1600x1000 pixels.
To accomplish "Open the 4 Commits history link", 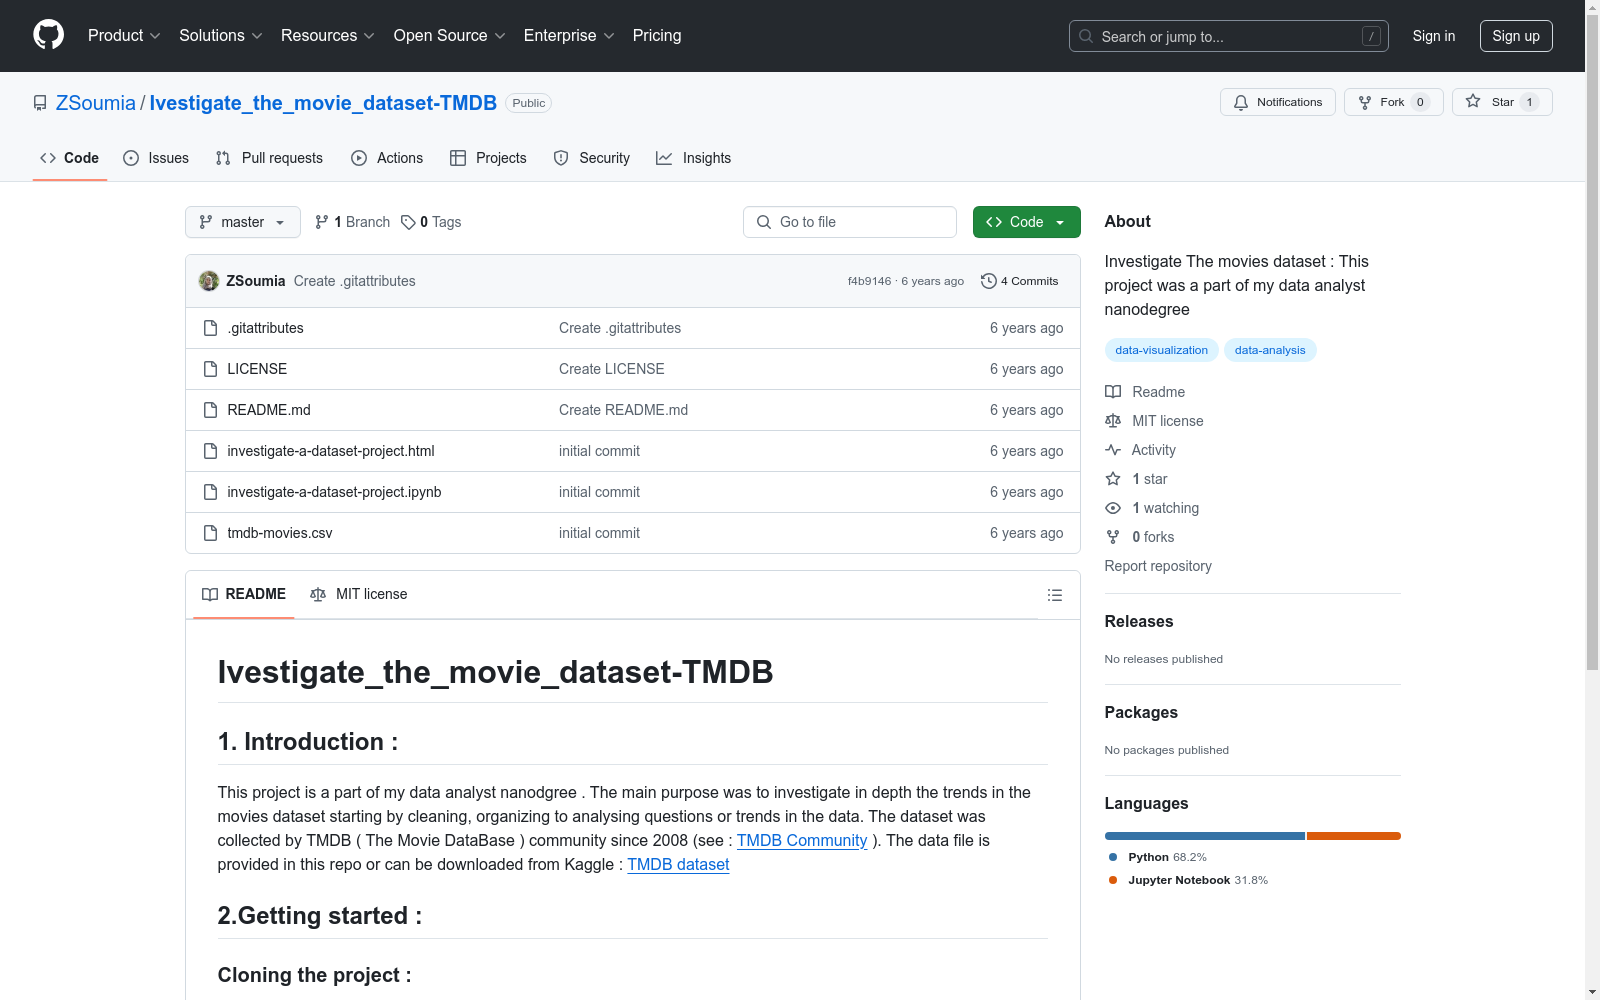I will click(x=1020, y=281).
